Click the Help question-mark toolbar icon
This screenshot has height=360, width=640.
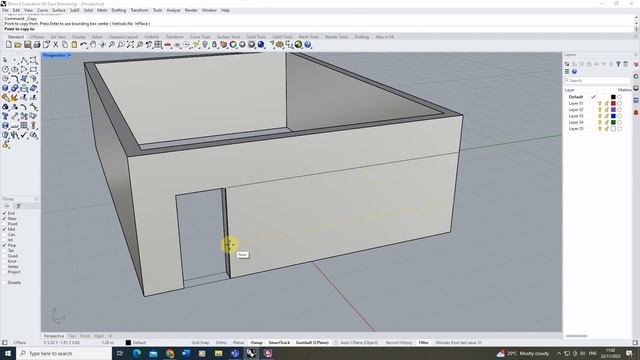click(308, 44)
